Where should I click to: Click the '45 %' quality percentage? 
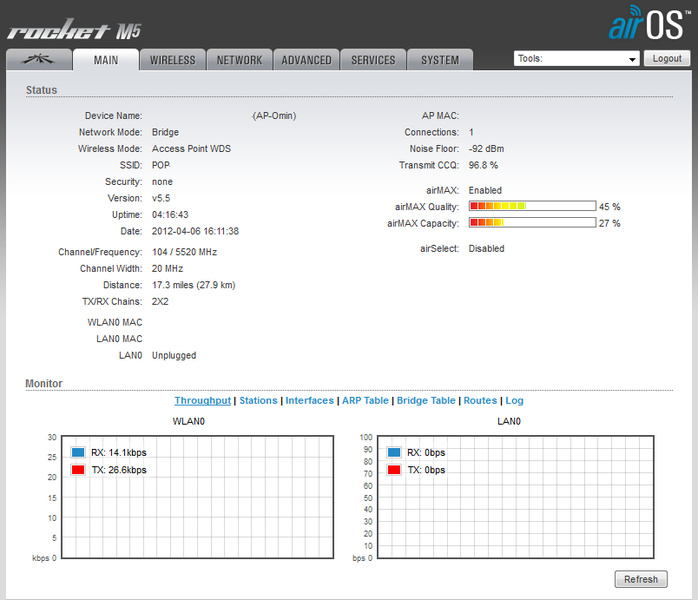pyautogui.click(x=609, y=207)
